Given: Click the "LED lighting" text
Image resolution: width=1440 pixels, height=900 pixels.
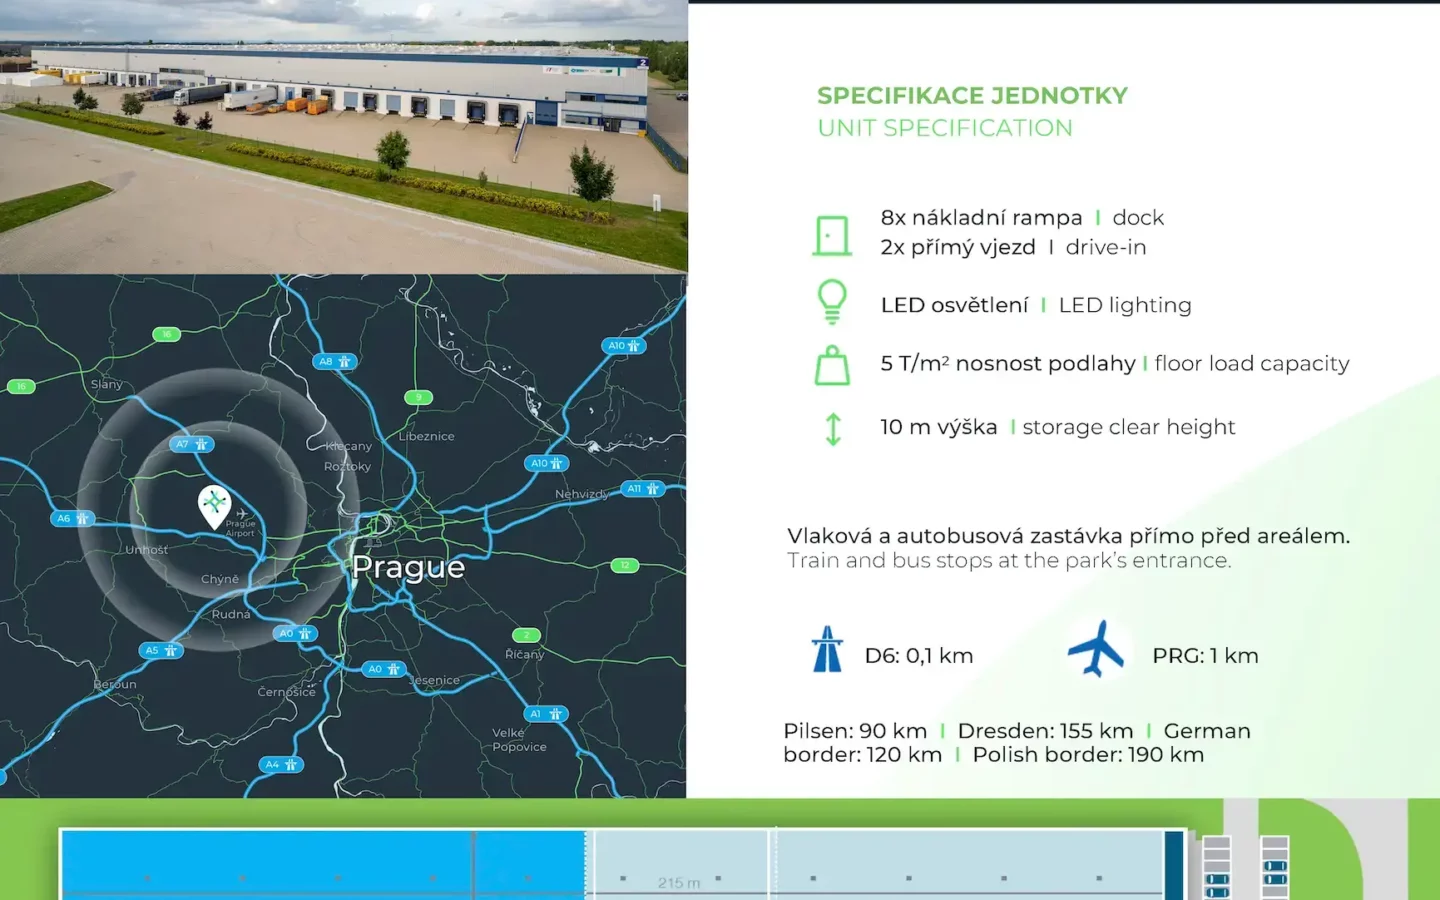Looking at the screenshot, I should click(1125, 305).
